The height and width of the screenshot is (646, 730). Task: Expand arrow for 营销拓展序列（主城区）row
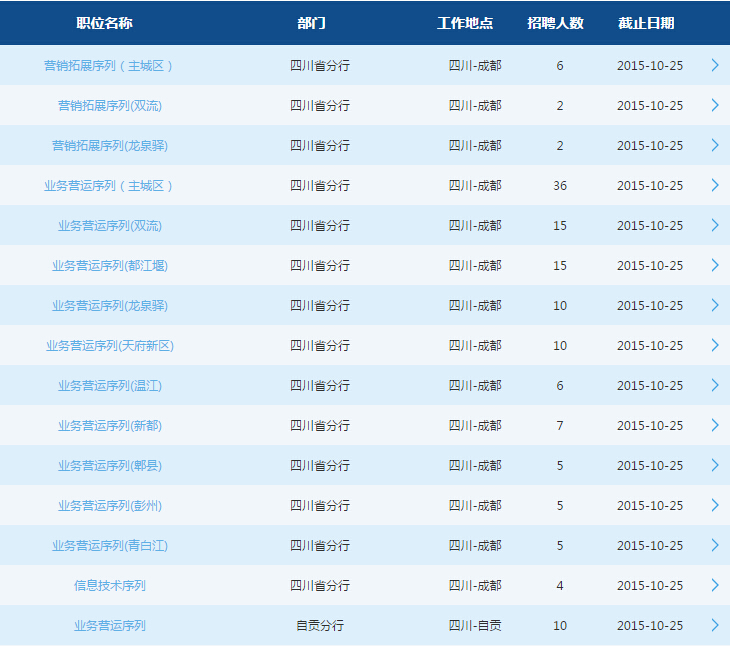click(x=714, y=65)
